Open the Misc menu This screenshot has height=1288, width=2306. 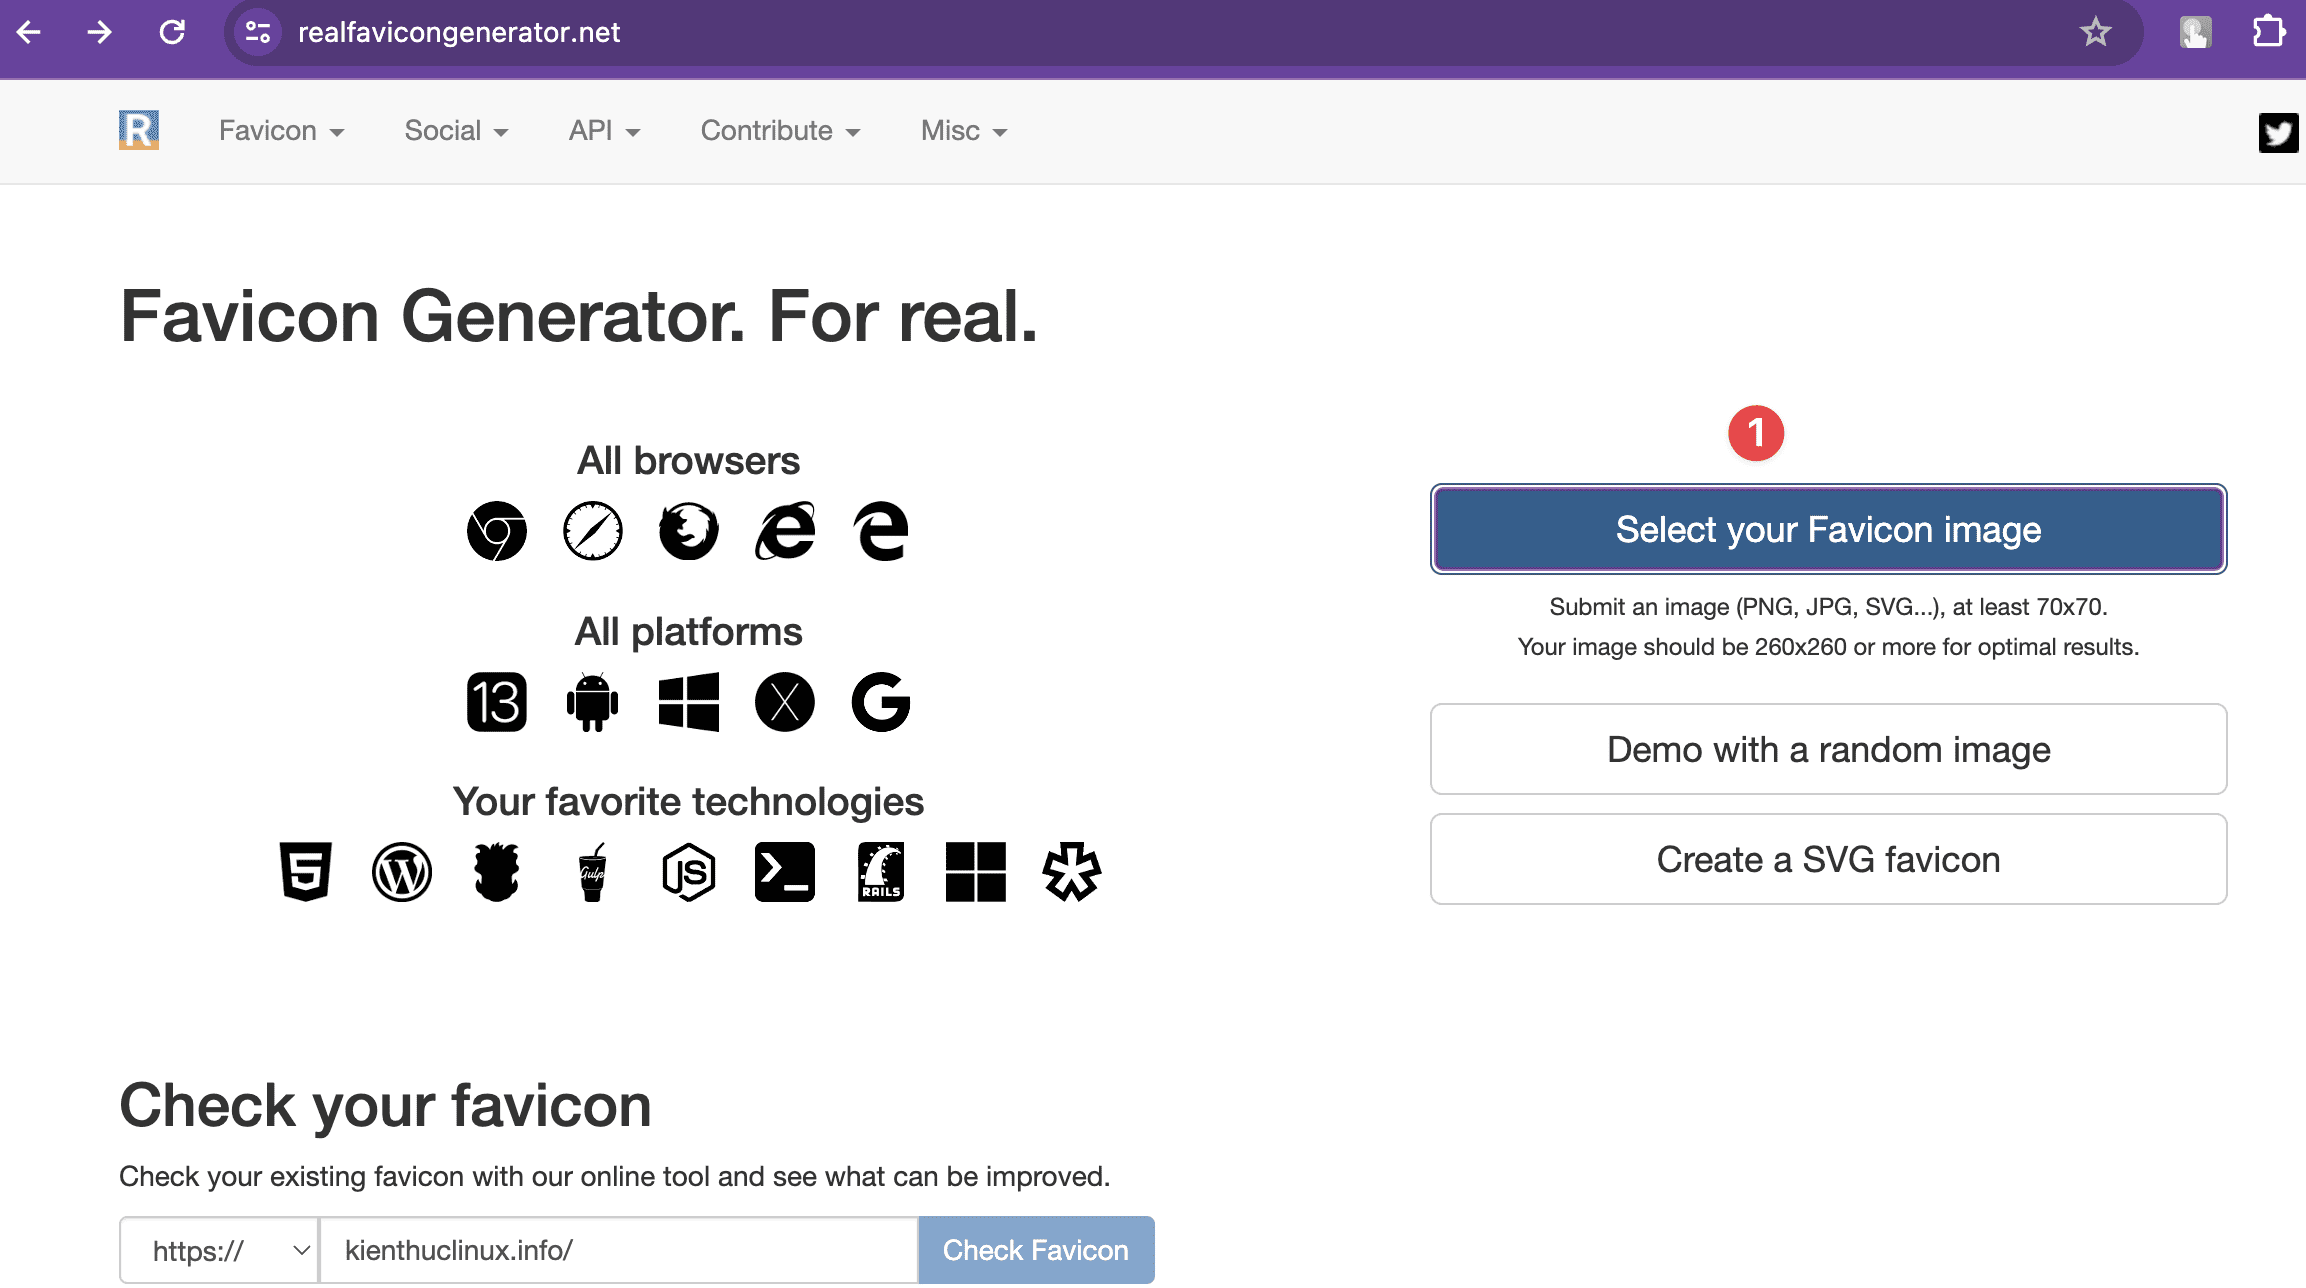[x=963, y=131]
